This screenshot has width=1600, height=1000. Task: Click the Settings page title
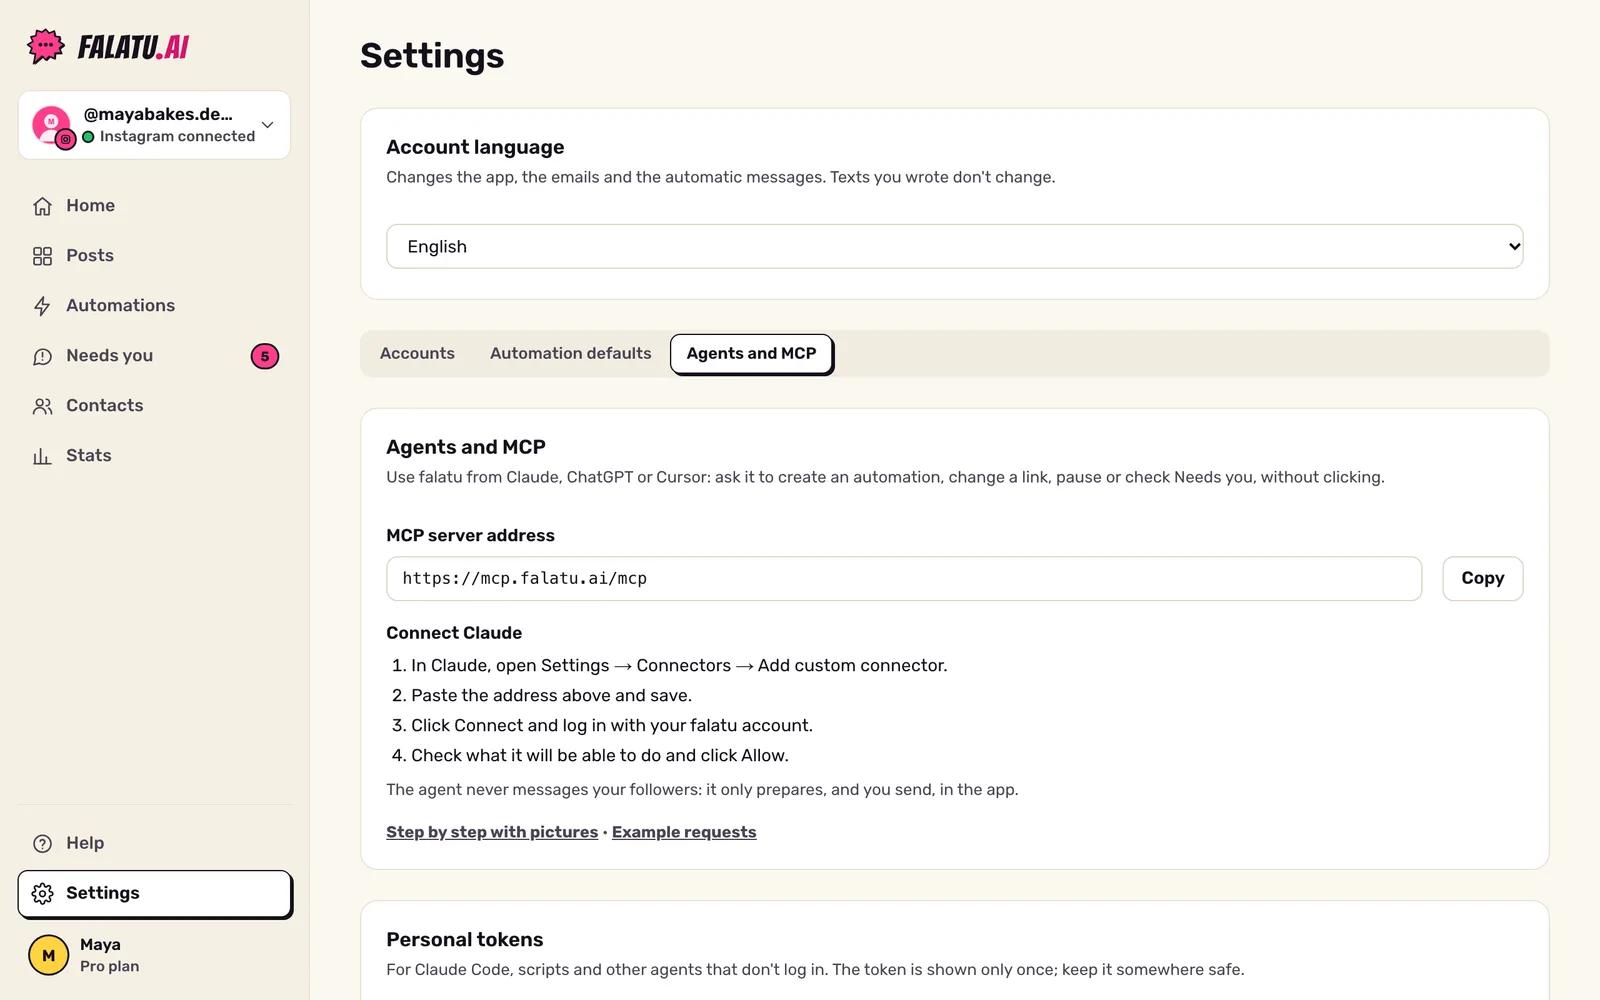[x=432, y=56]
